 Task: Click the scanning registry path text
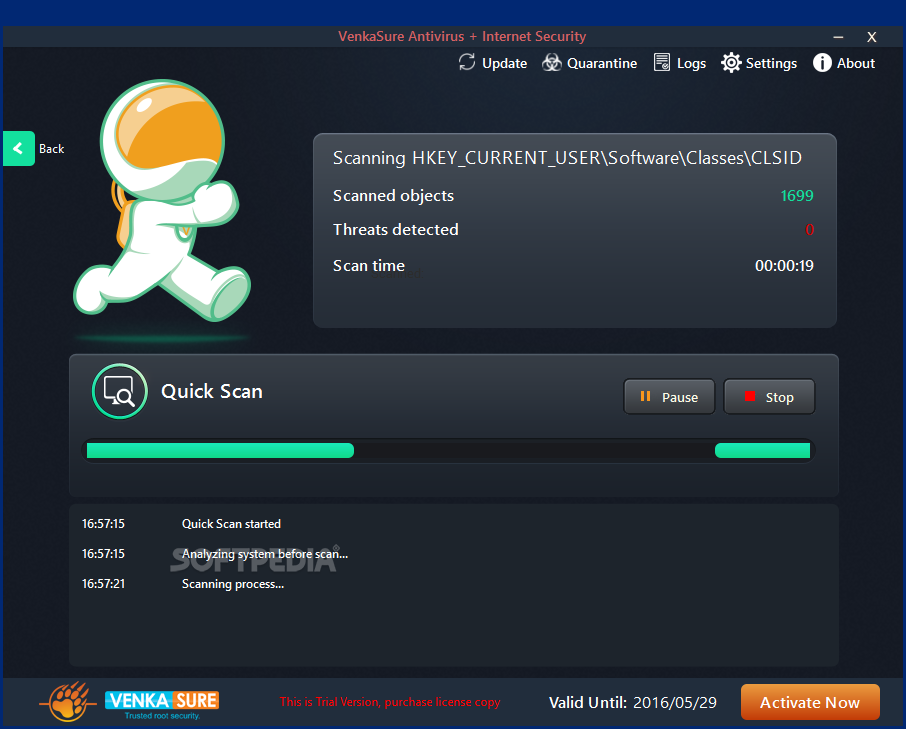click(x=567, y=158)
